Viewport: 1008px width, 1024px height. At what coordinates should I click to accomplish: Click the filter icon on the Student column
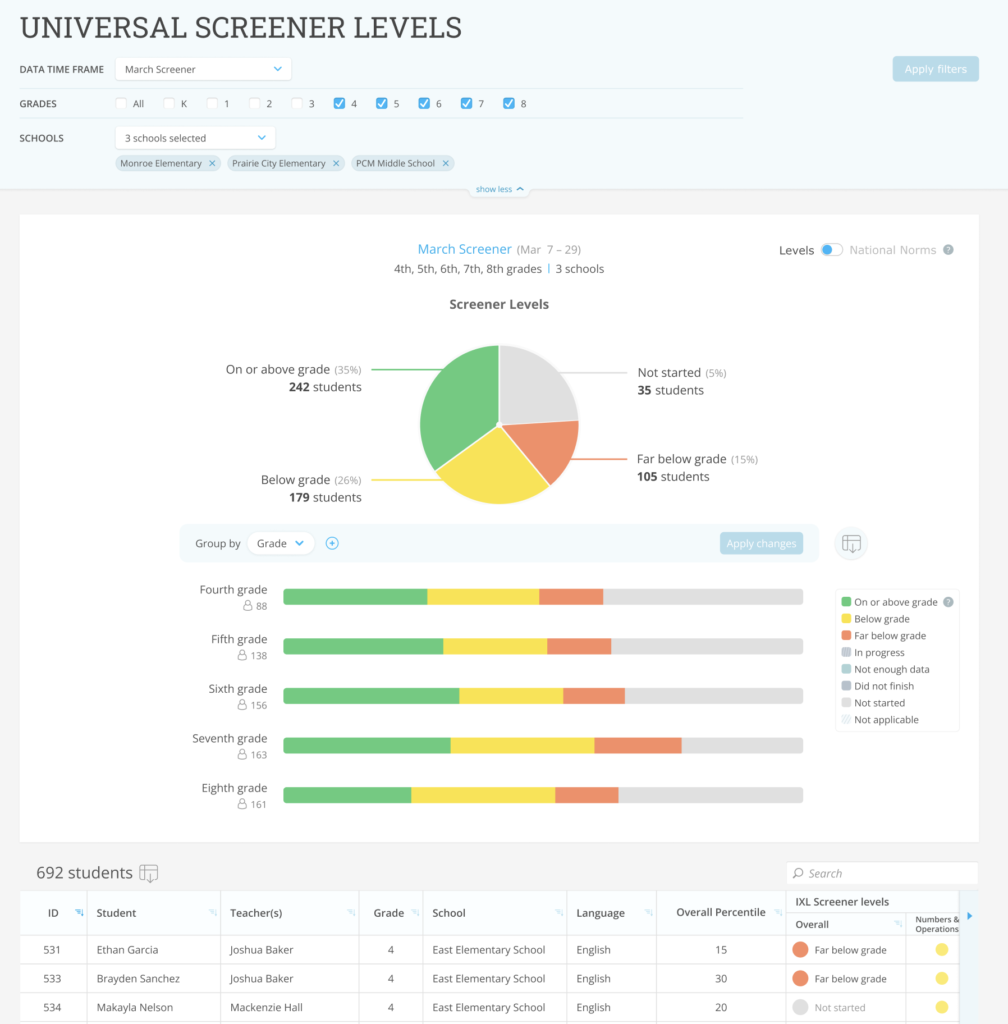212,913
